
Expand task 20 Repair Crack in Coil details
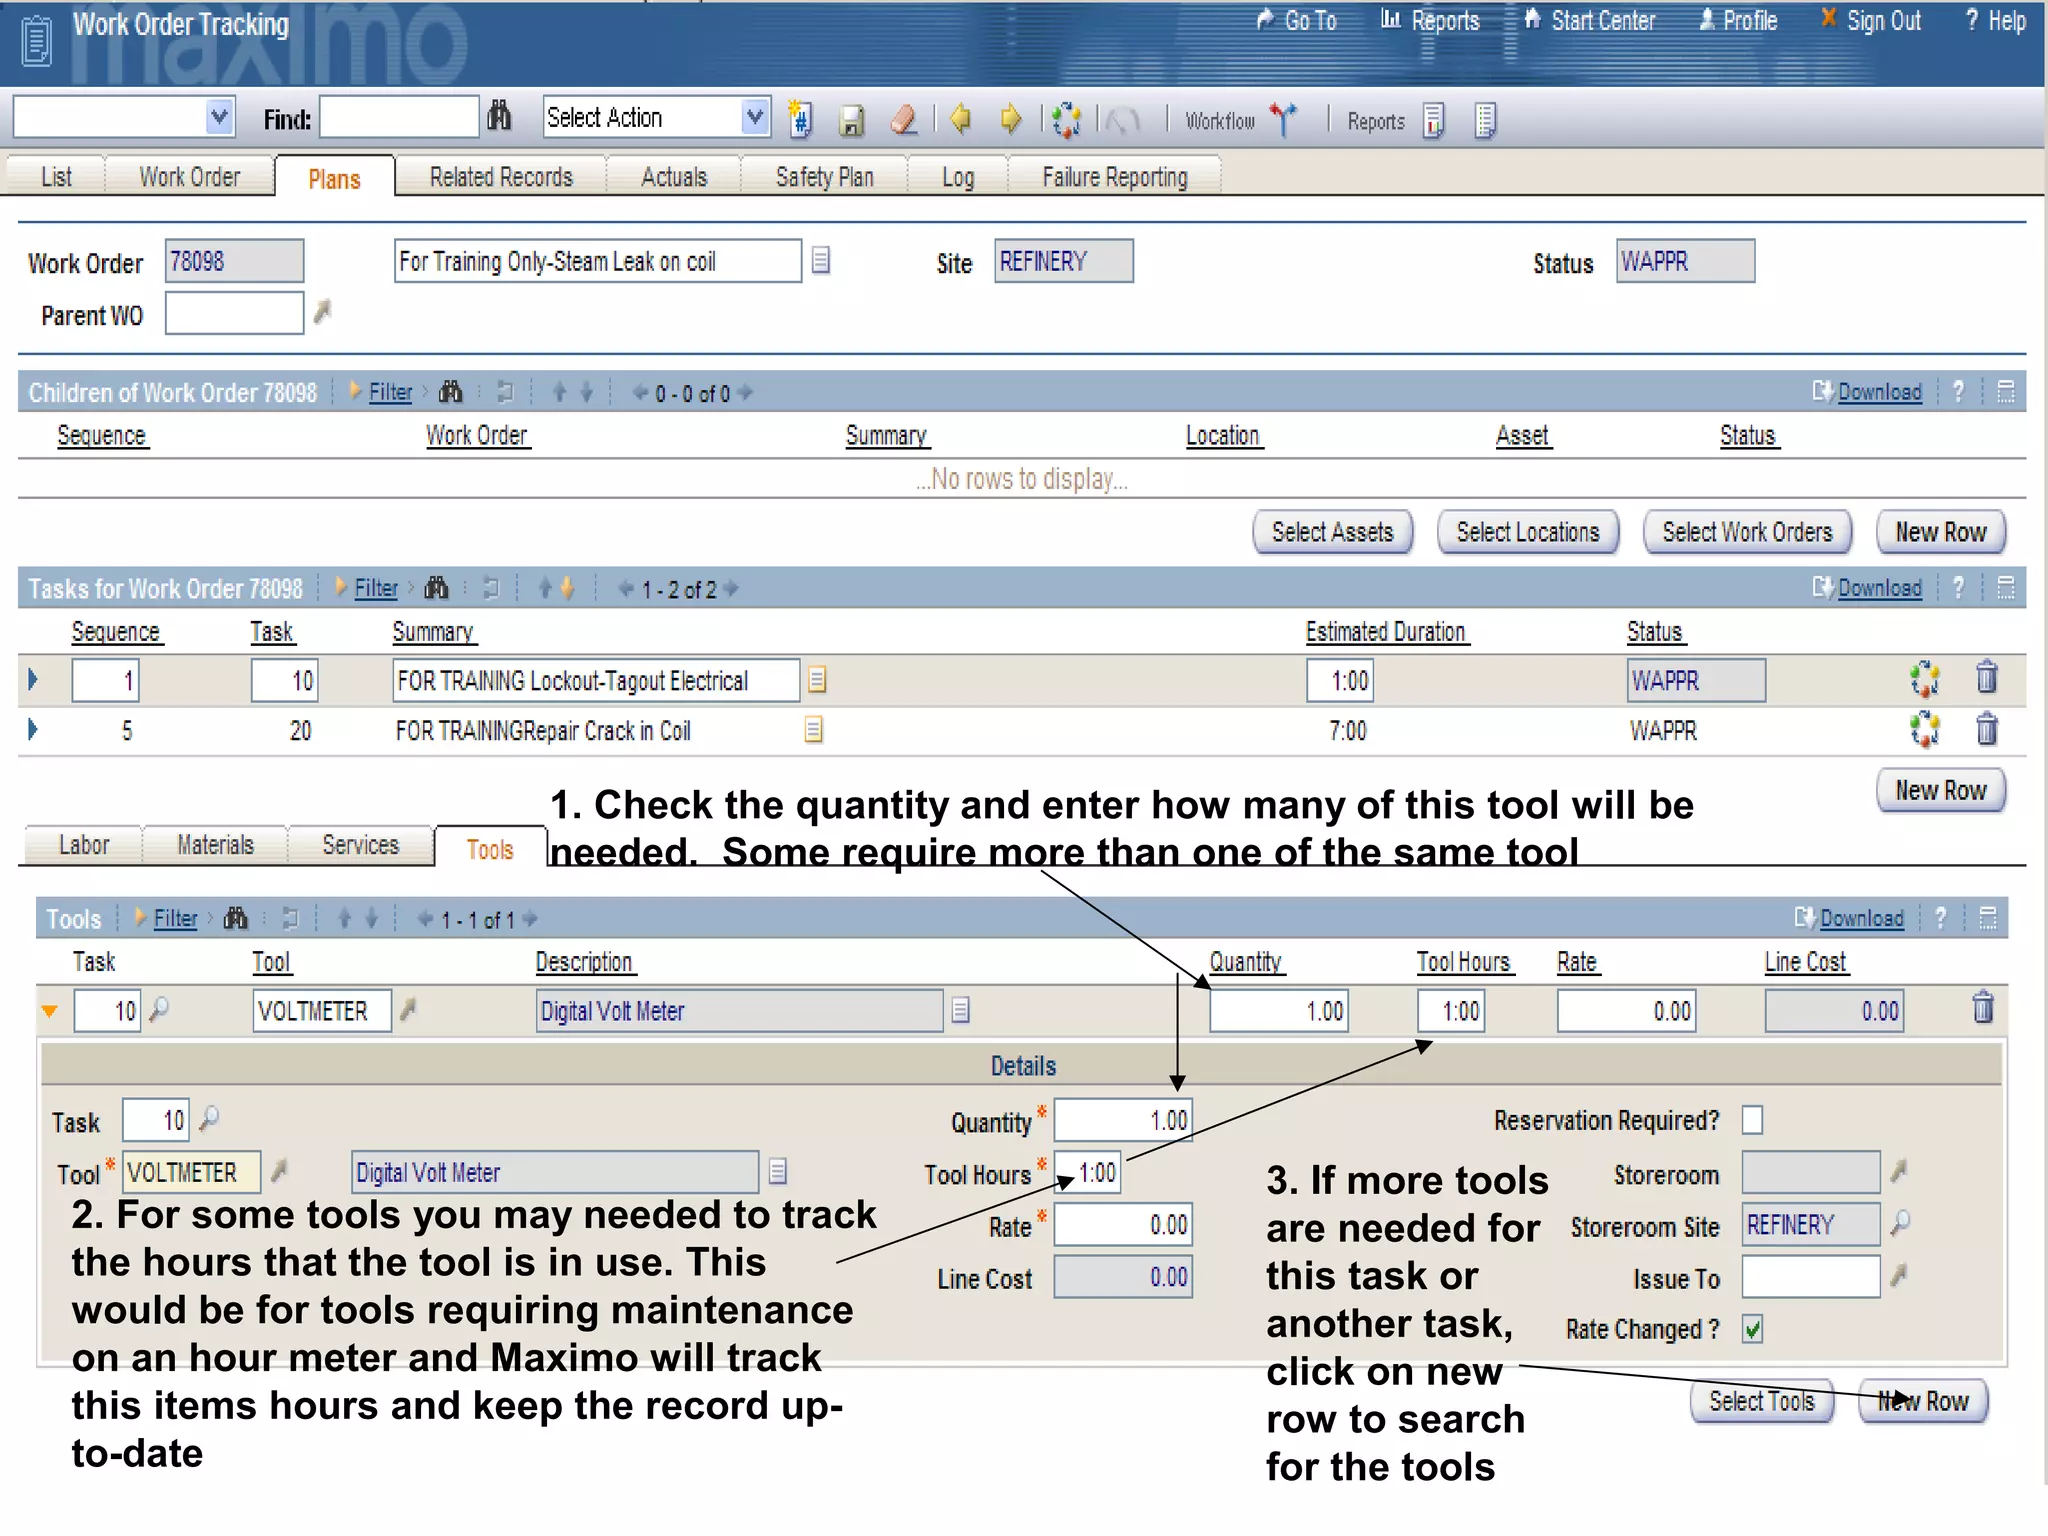coord(33,730)
